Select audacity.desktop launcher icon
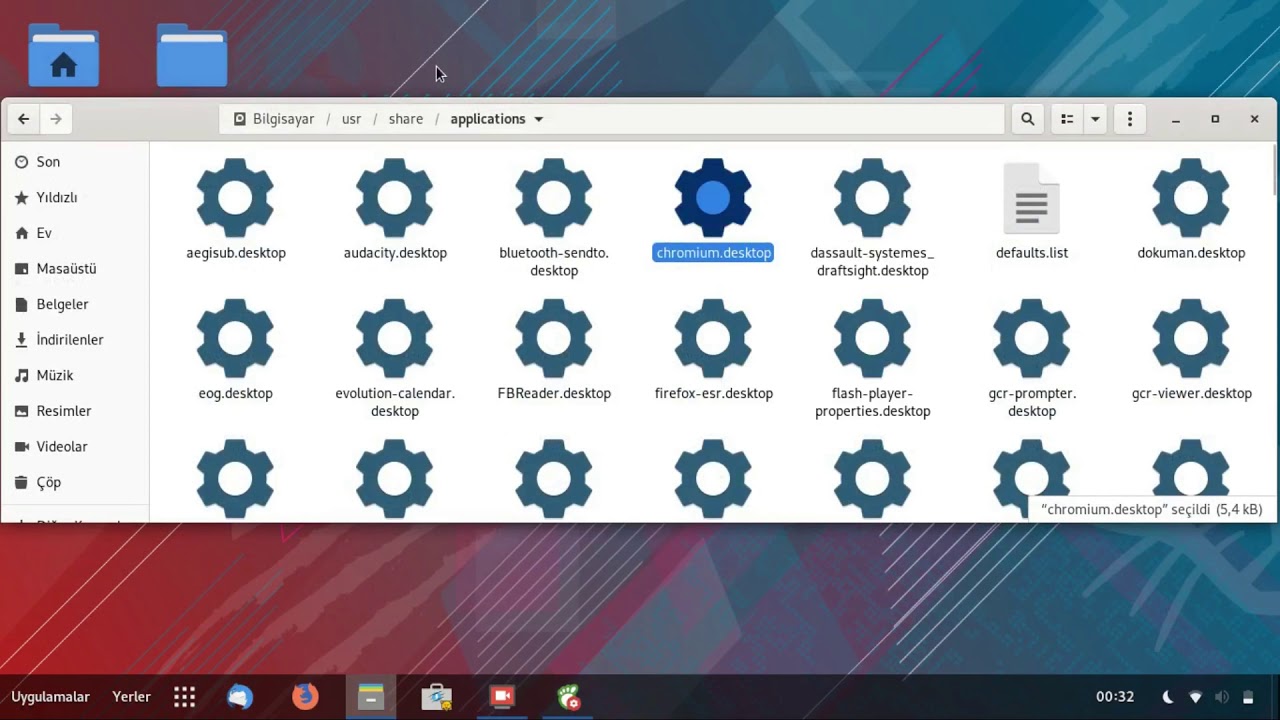This screenshot has width=1280, height=720. [x=395, y=197]
